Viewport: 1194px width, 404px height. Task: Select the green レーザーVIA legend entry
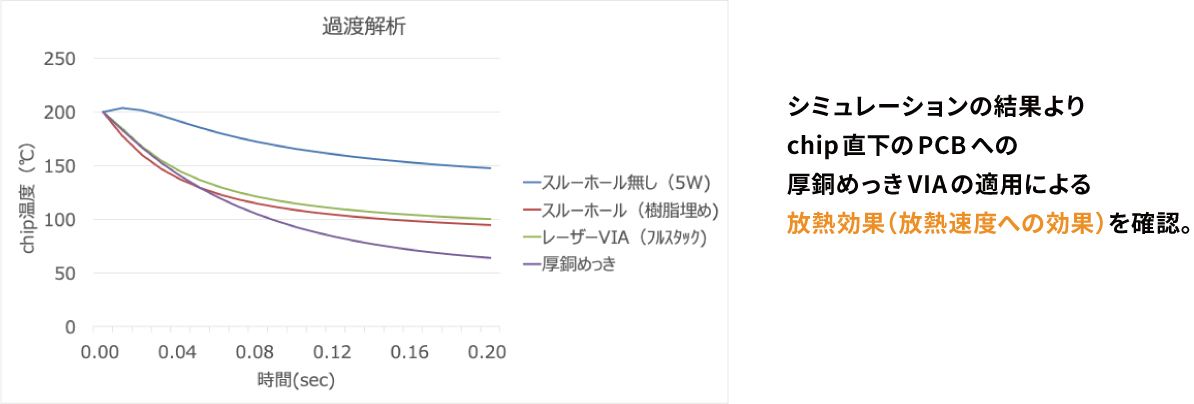tap(616, 237)
